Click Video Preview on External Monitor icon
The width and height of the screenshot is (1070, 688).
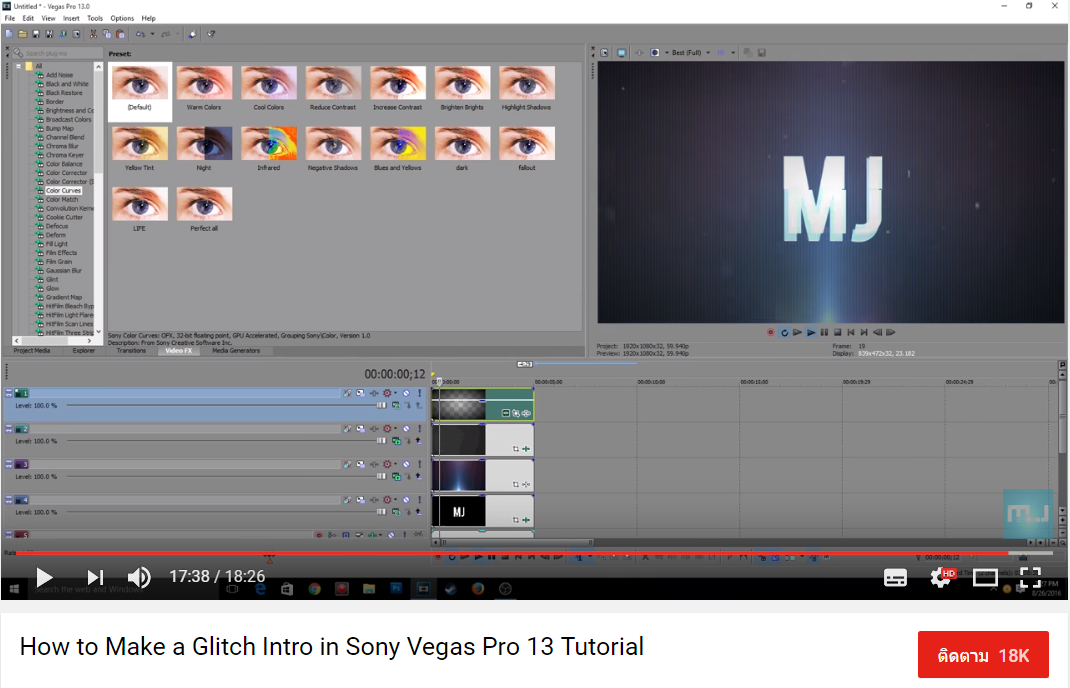(x=622, y=53)
